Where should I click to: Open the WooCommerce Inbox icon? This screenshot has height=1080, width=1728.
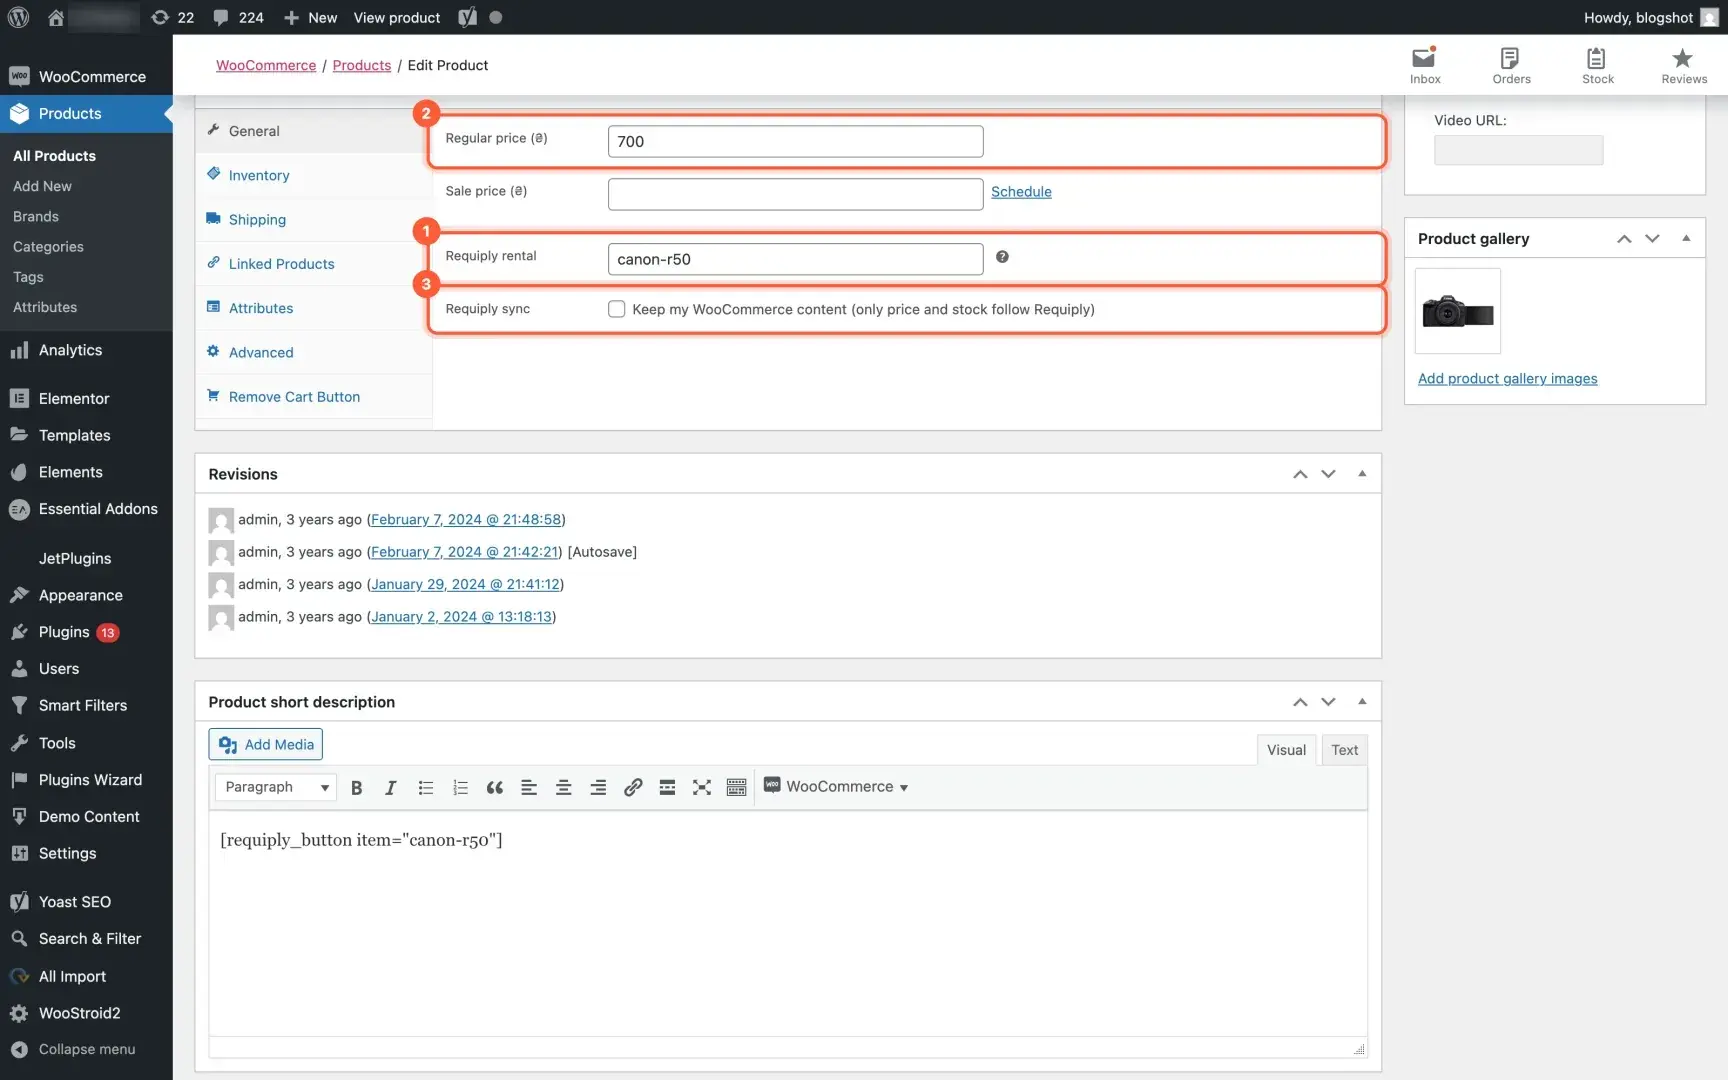pyautogui.click(x=1425, y=65)
